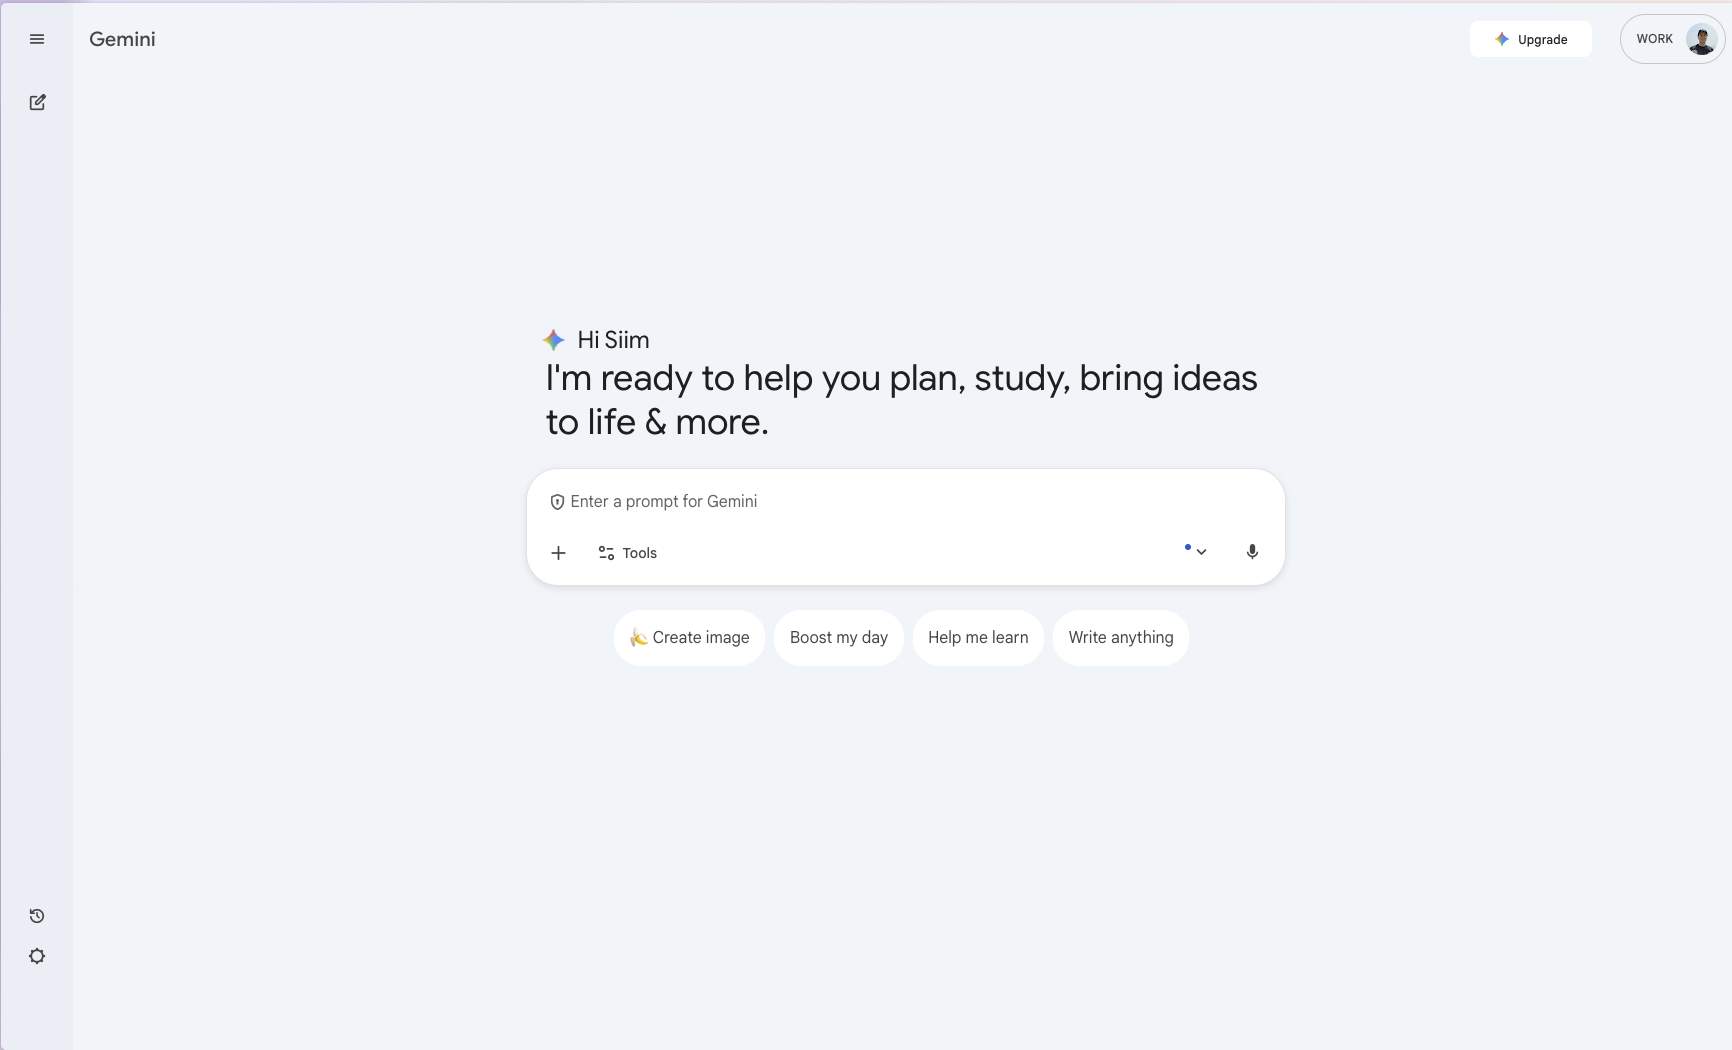Open the Tools menu in prompt box
Viewport: 1732px width, 1050px height.
628,553
